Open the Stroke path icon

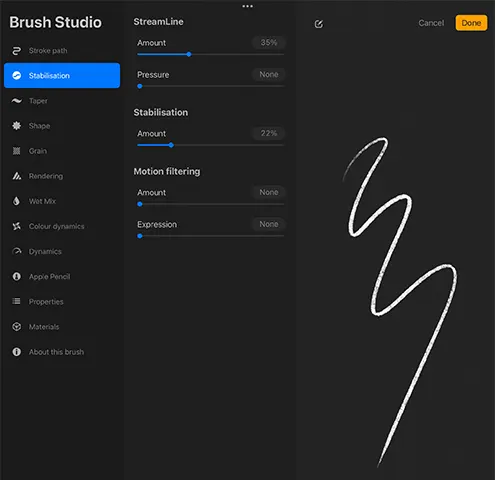pos(16,51)
